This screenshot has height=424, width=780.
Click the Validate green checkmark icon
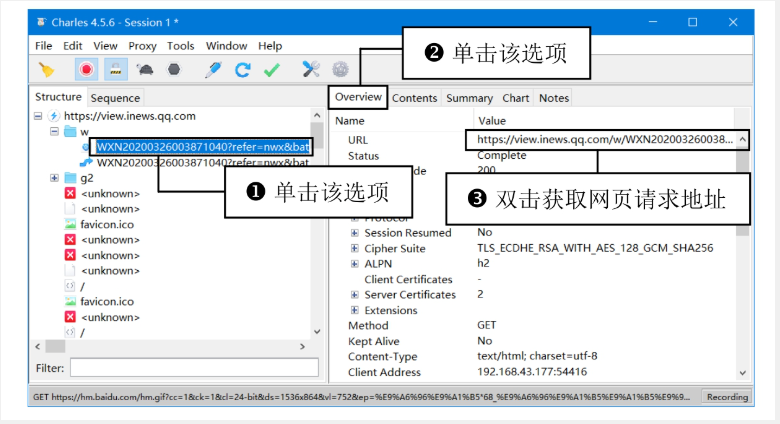pos(272,70)
